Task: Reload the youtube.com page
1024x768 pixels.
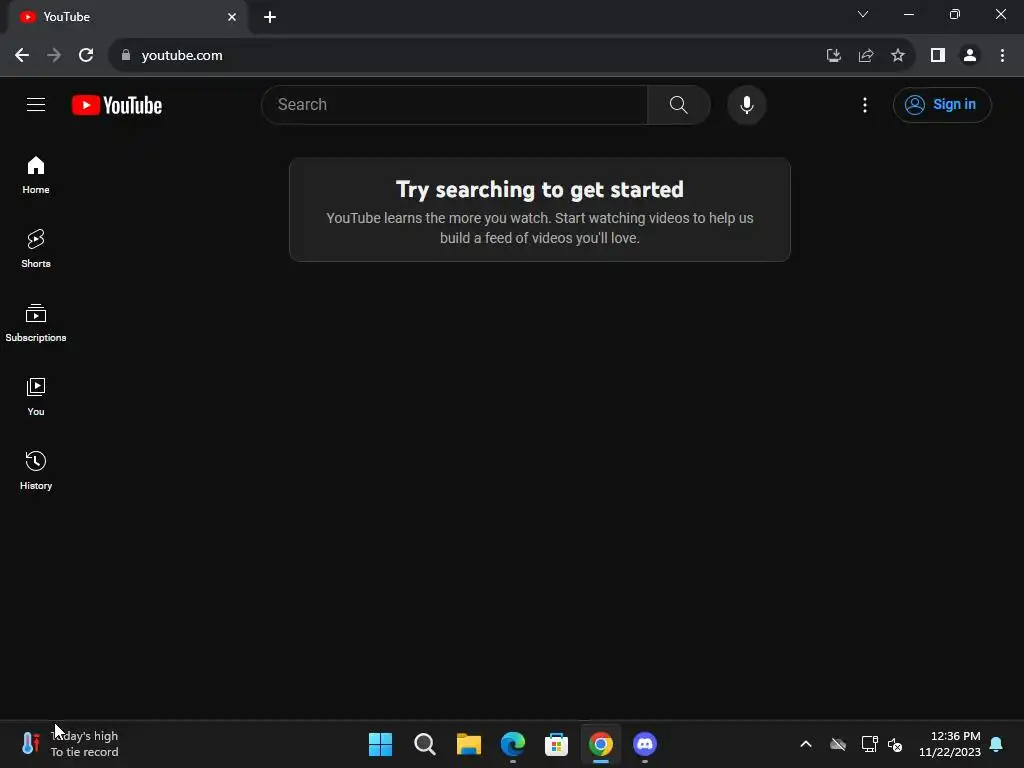Action: pos(86,56)
